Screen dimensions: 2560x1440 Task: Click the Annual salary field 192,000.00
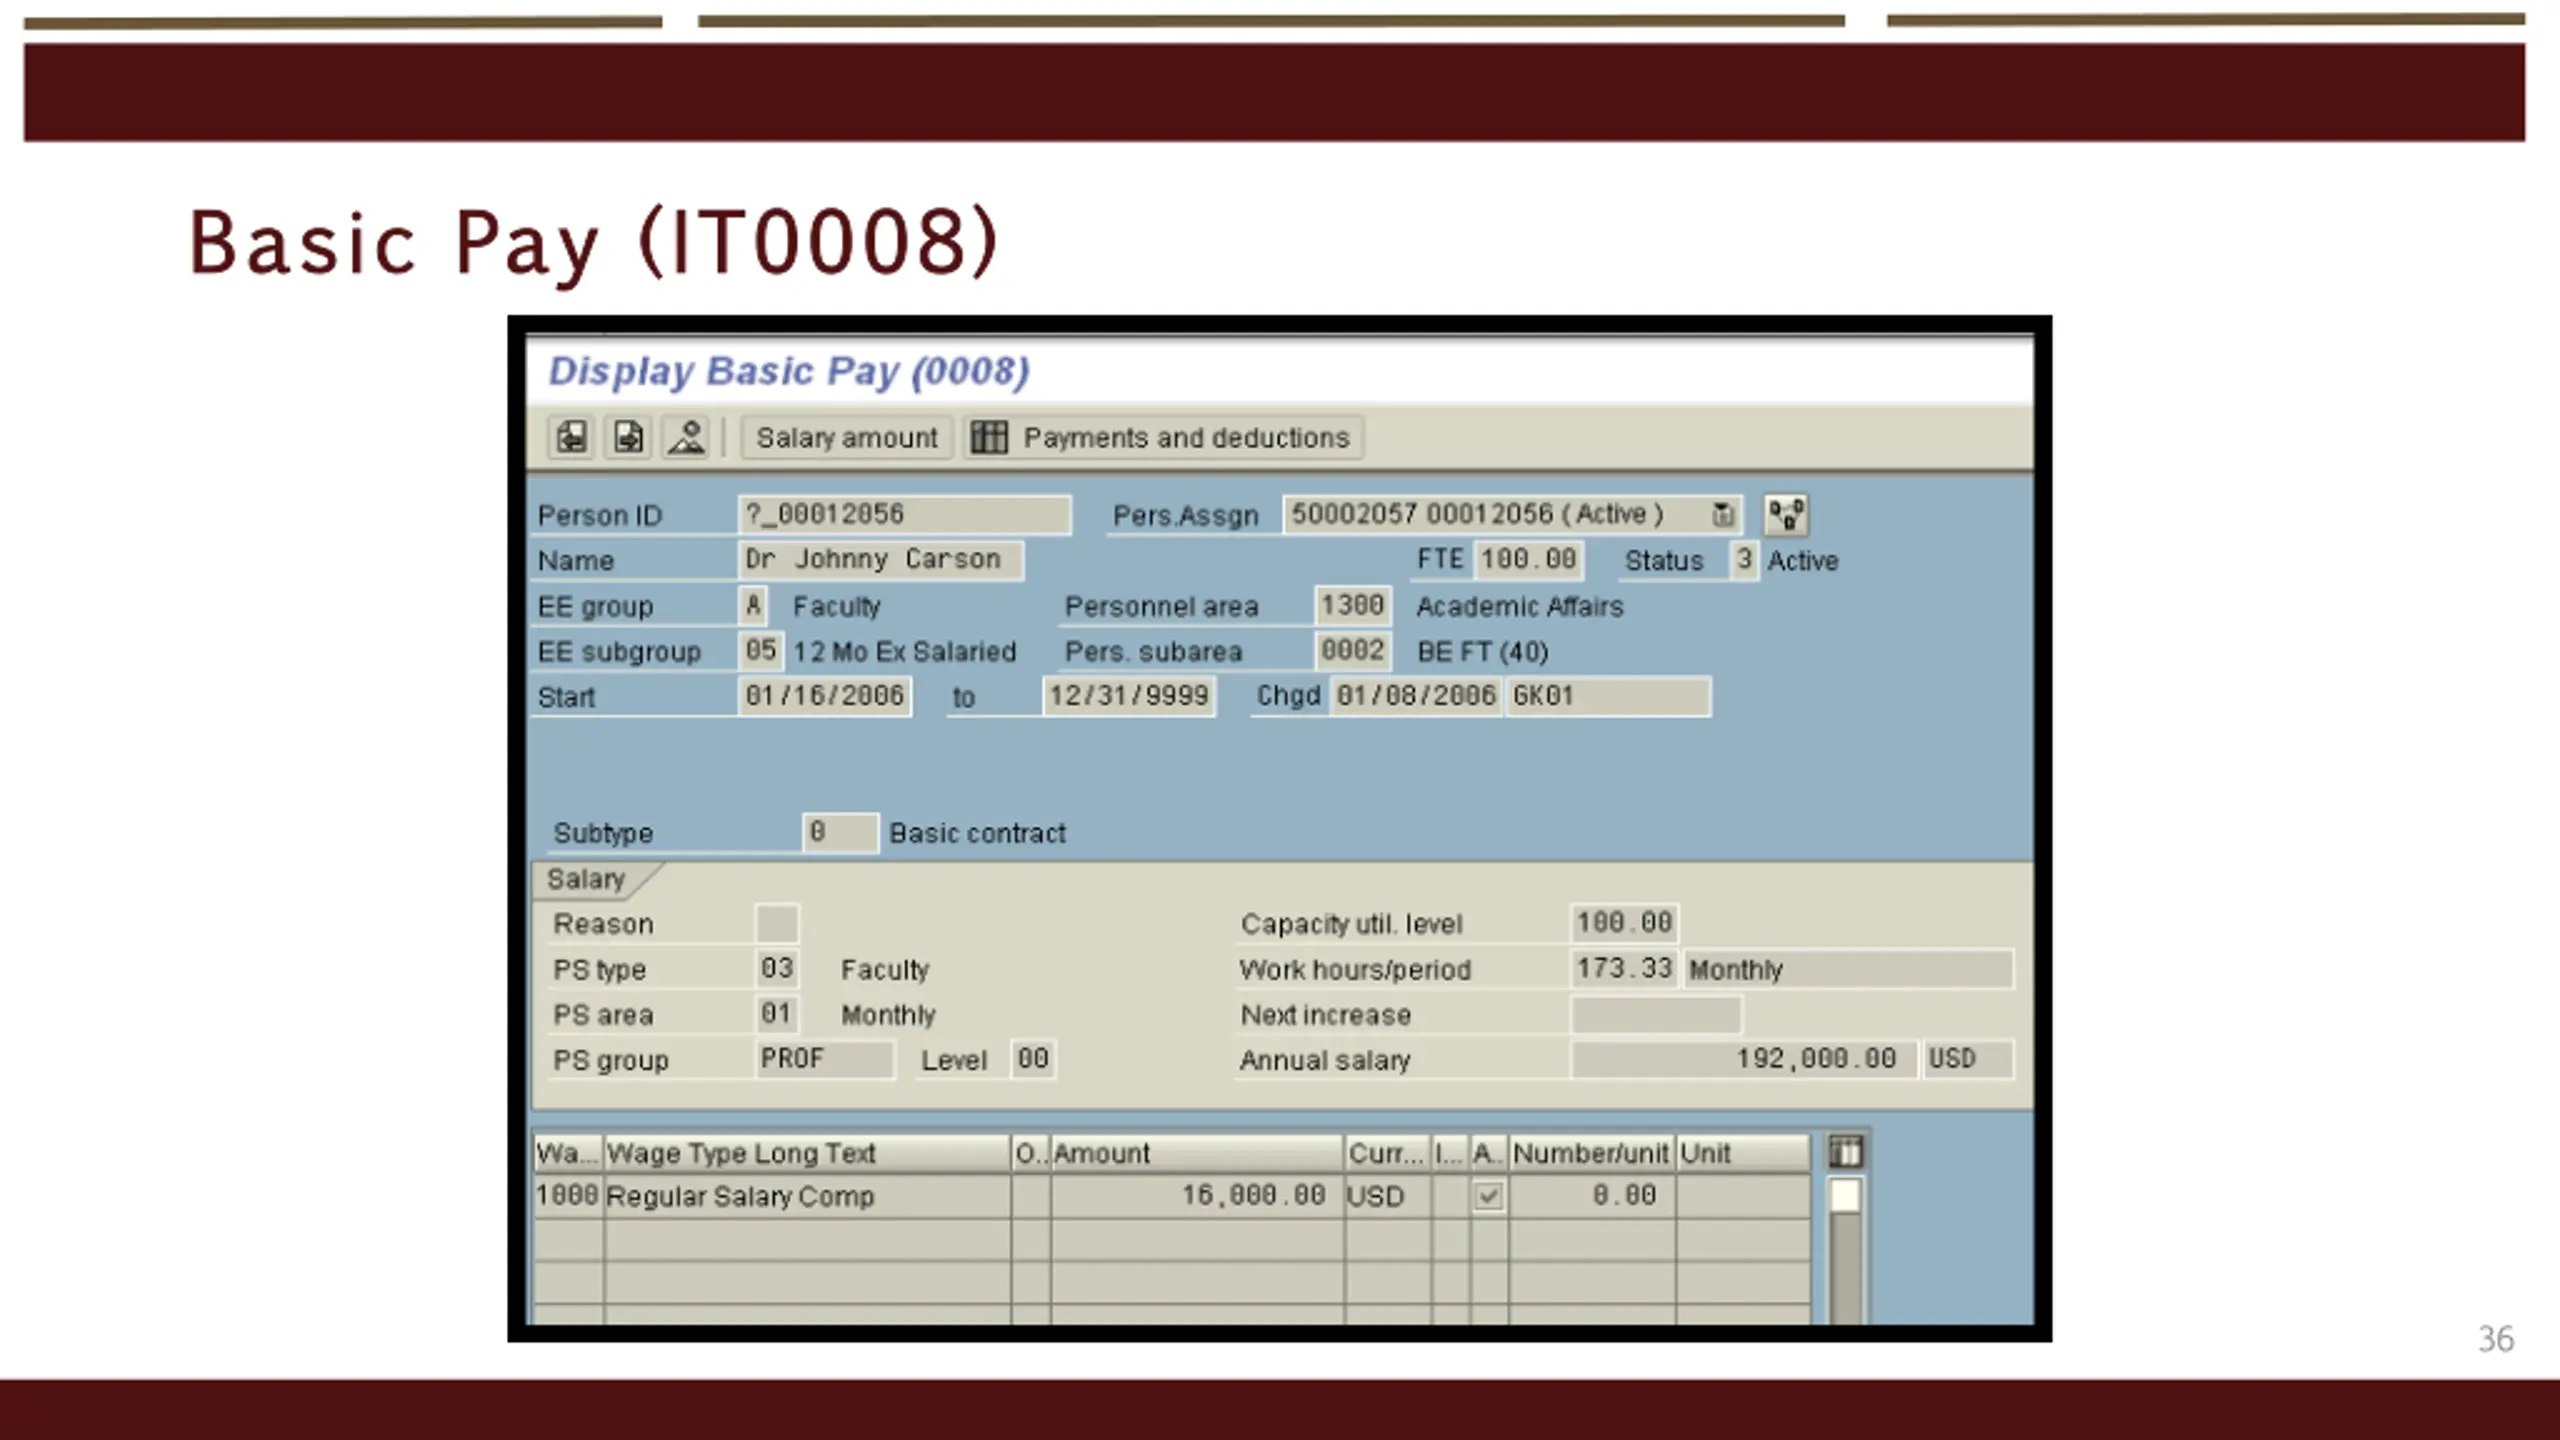(1744, 1059)
